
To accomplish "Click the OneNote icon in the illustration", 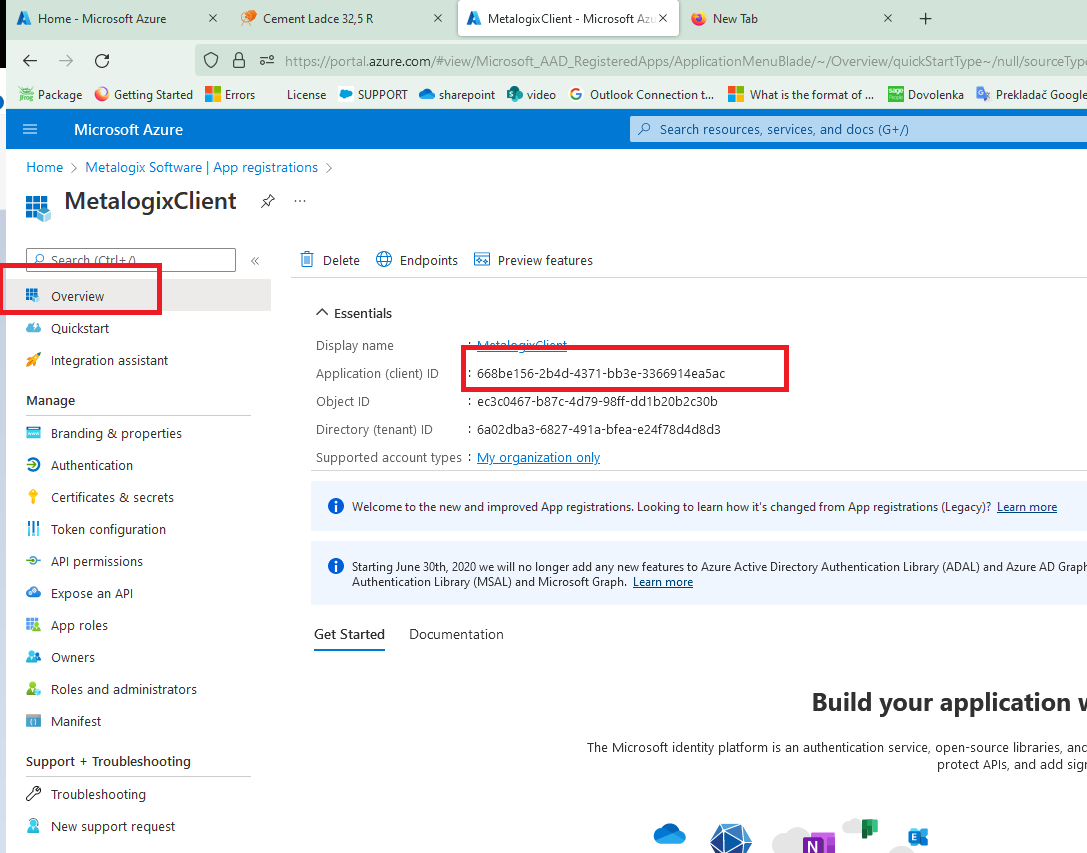I will click(818, 843).
